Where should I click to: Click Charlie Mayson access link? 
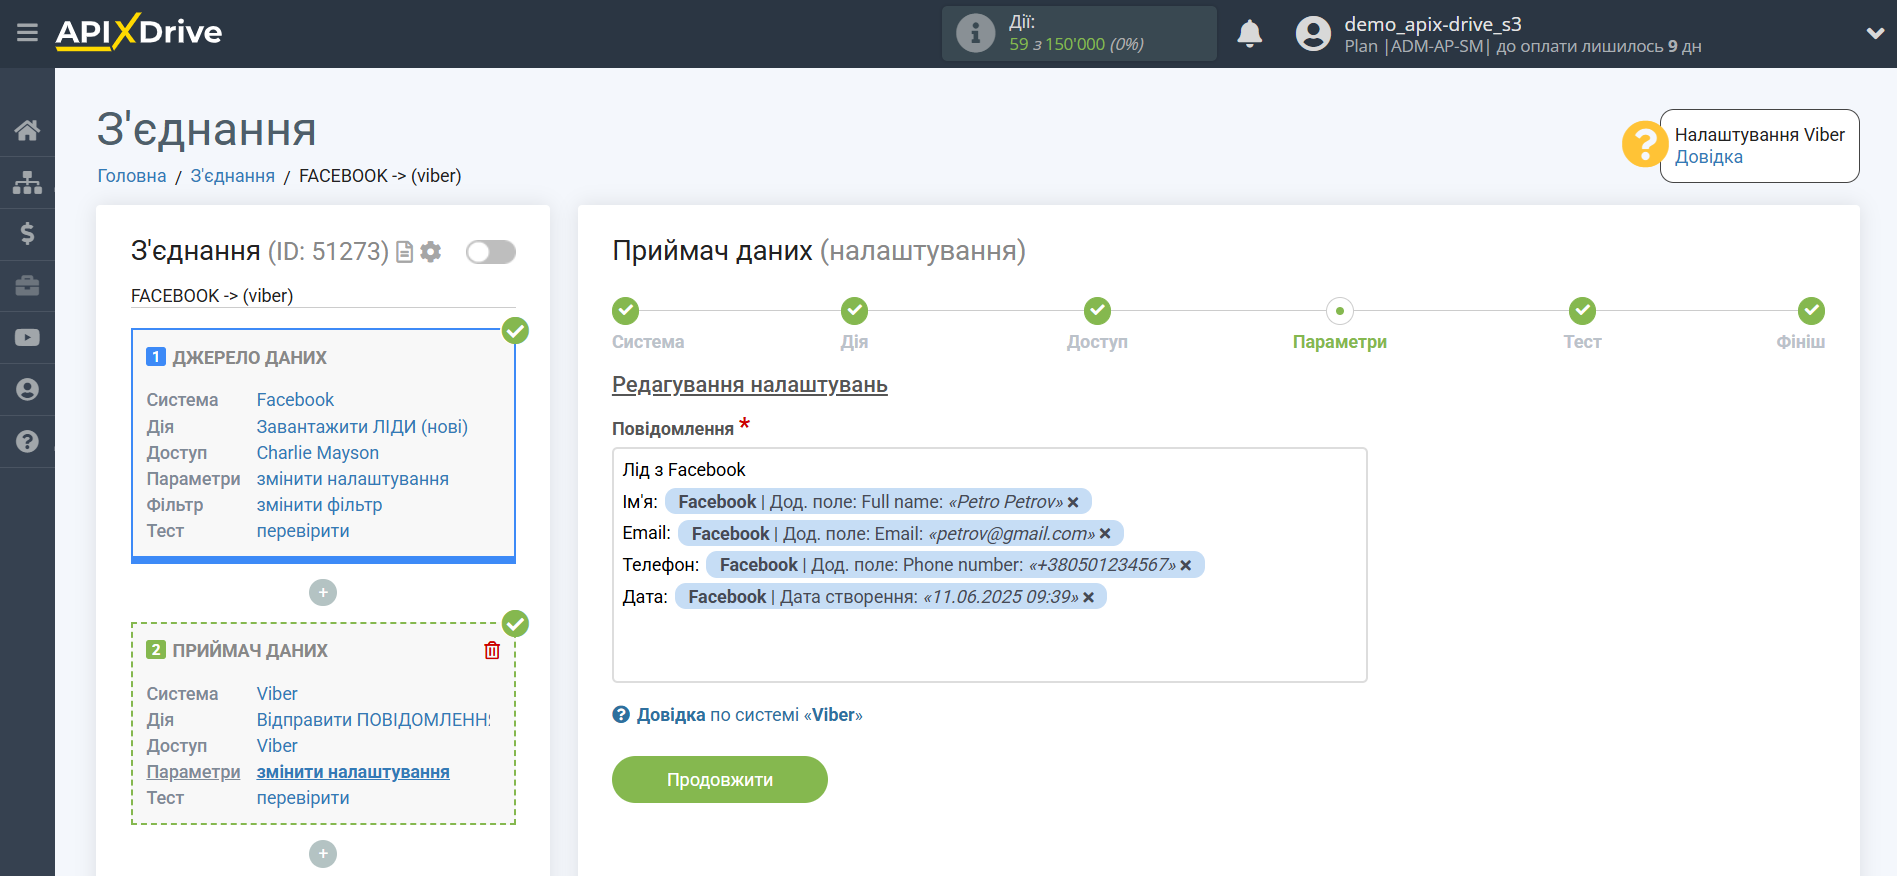[318, 453]
